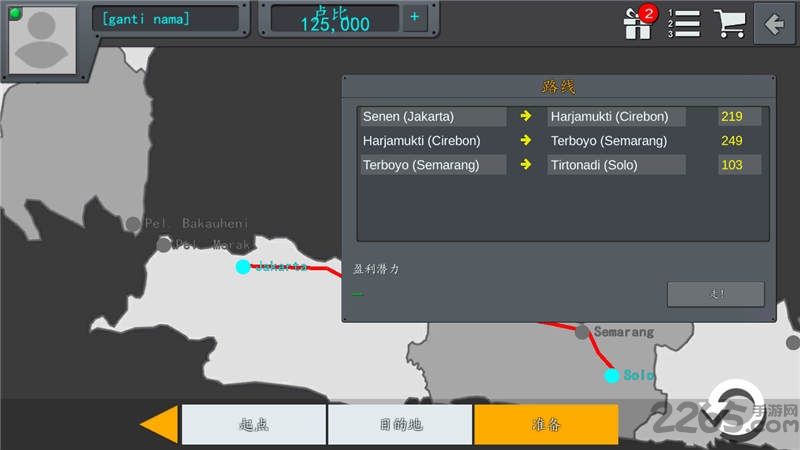800x450 pixels.
Task: Switch to the orange 准备 tab
Action: coord(546,424)
